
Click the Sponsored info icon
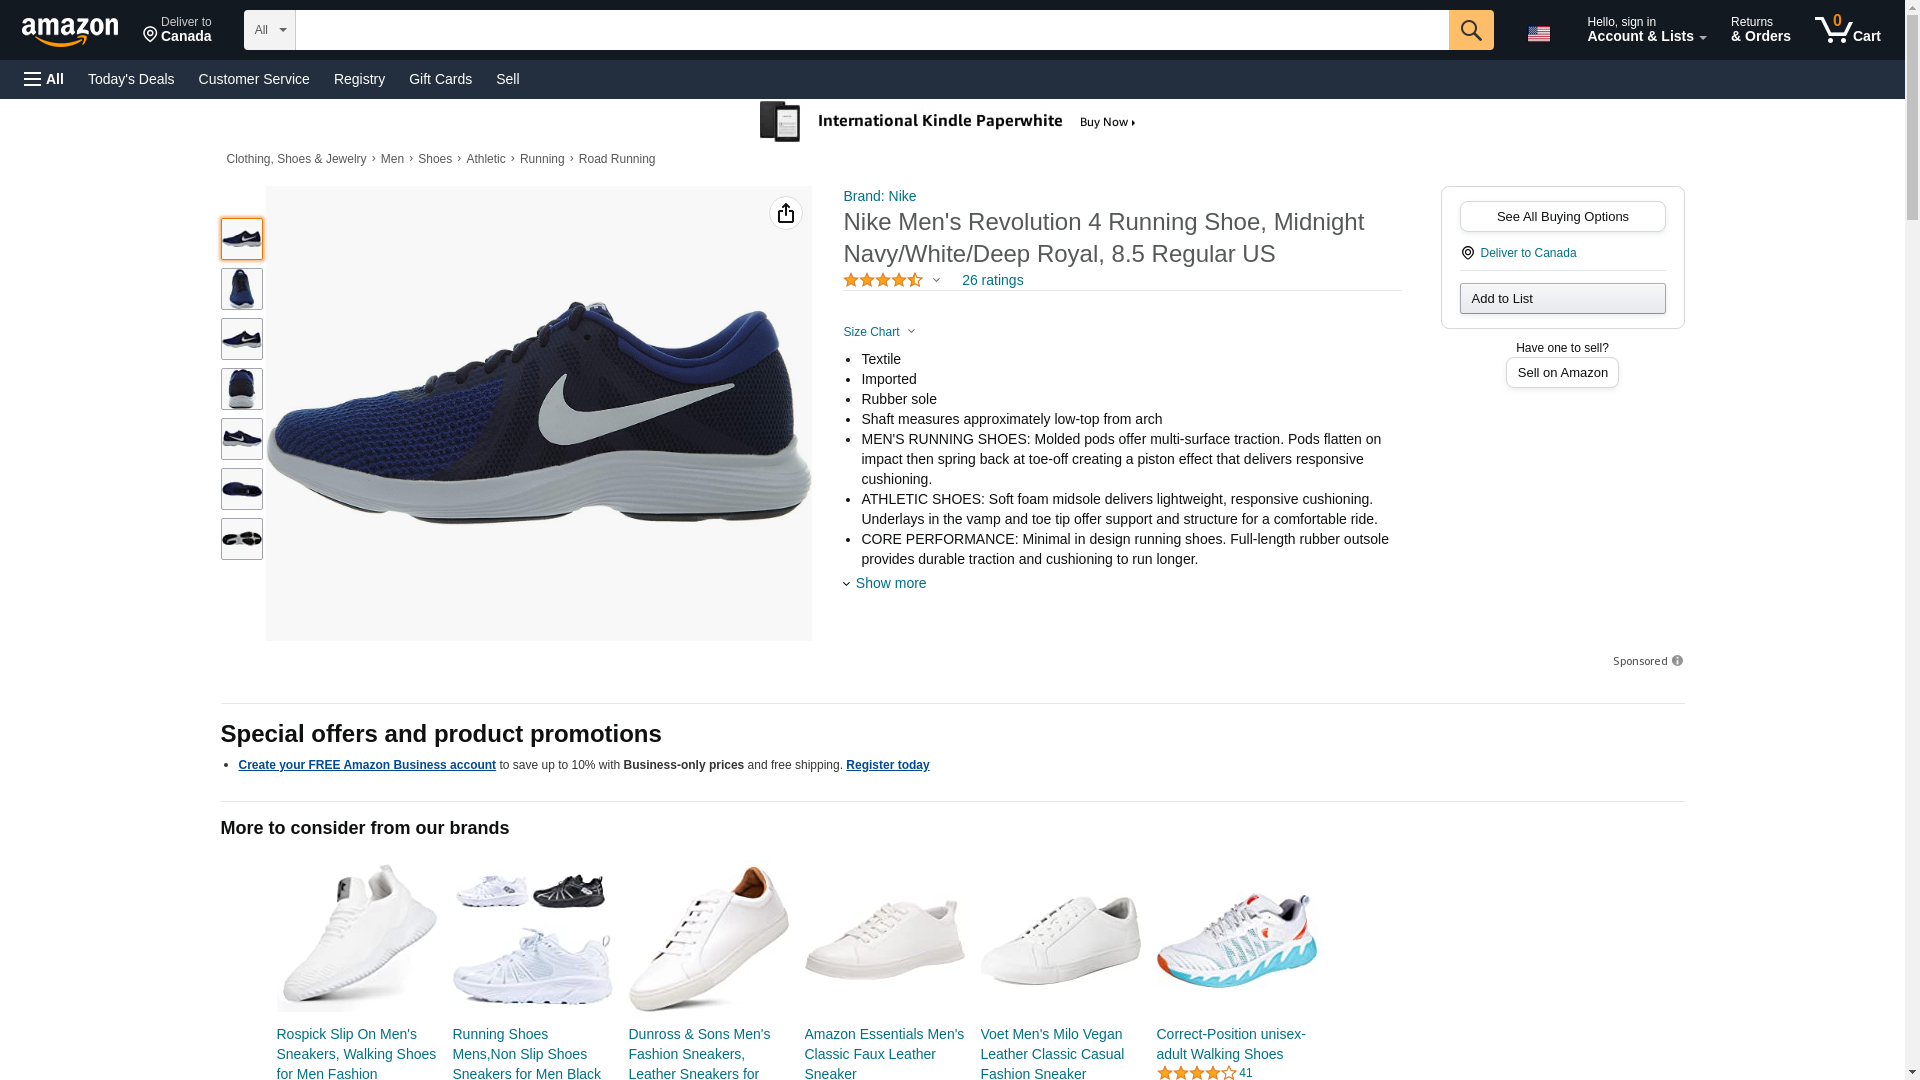point(1677,661)
